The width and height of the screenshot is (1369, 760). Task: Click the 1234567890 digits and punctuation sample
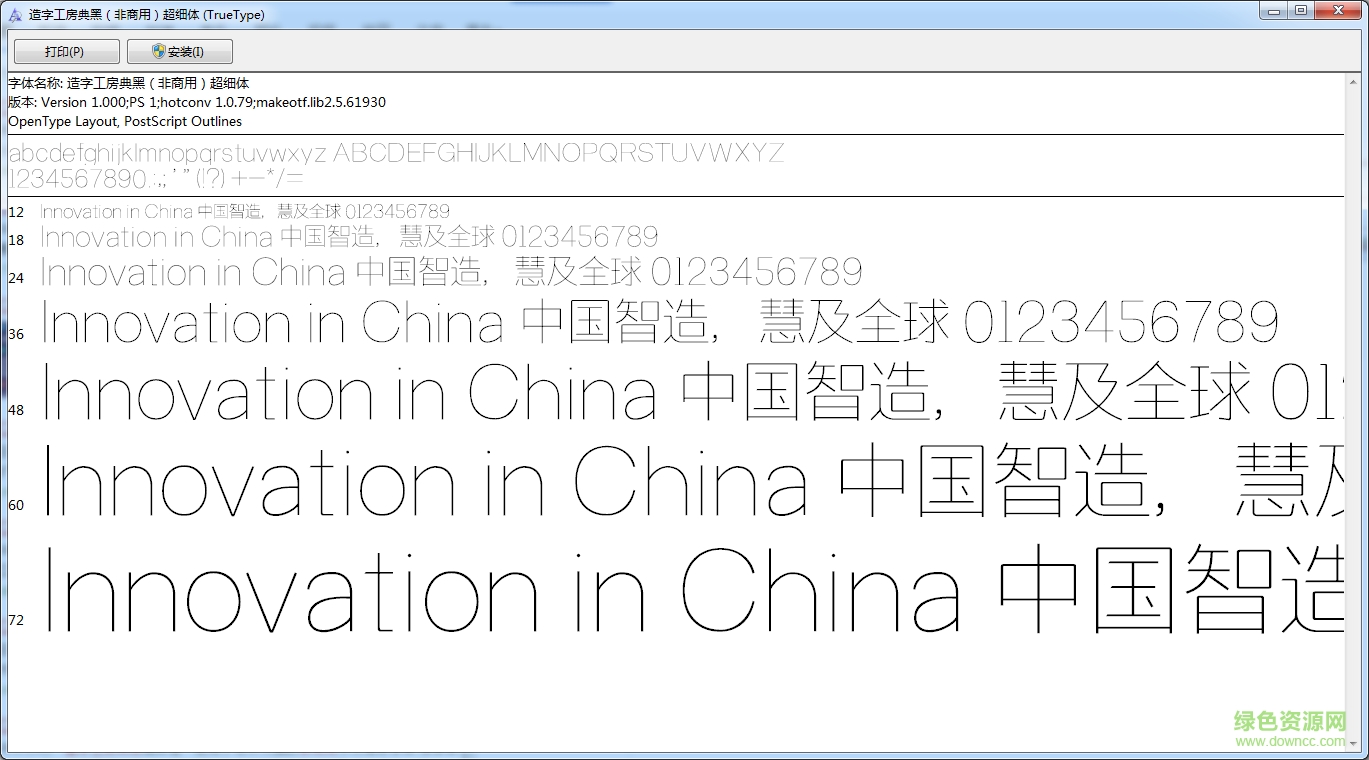156,179
